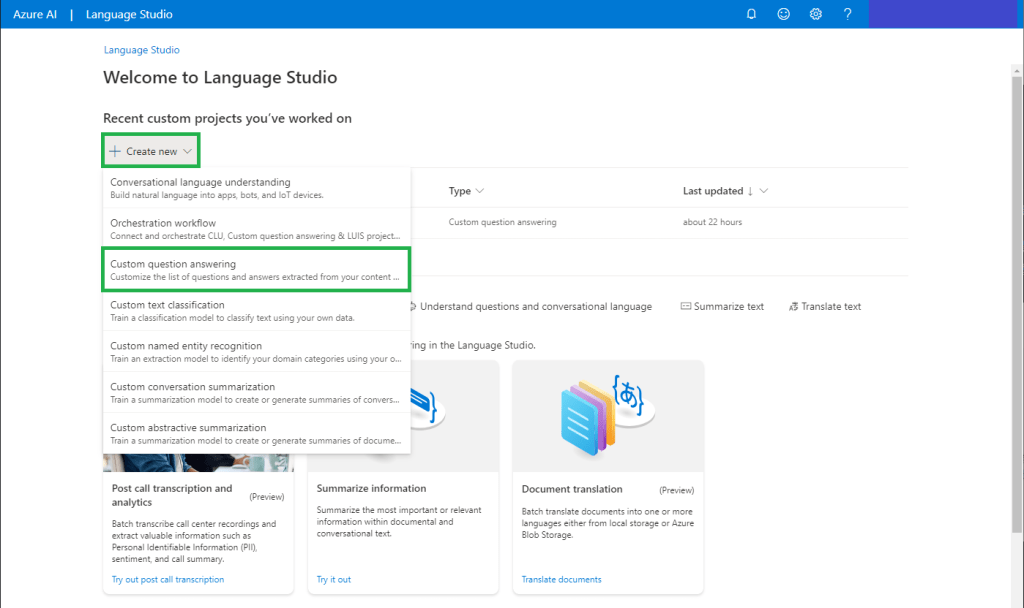Viewport: 1024px width, 608px height.
Task: Open the Language Studio breadcrumb link
Action: [x=141, y=50]
